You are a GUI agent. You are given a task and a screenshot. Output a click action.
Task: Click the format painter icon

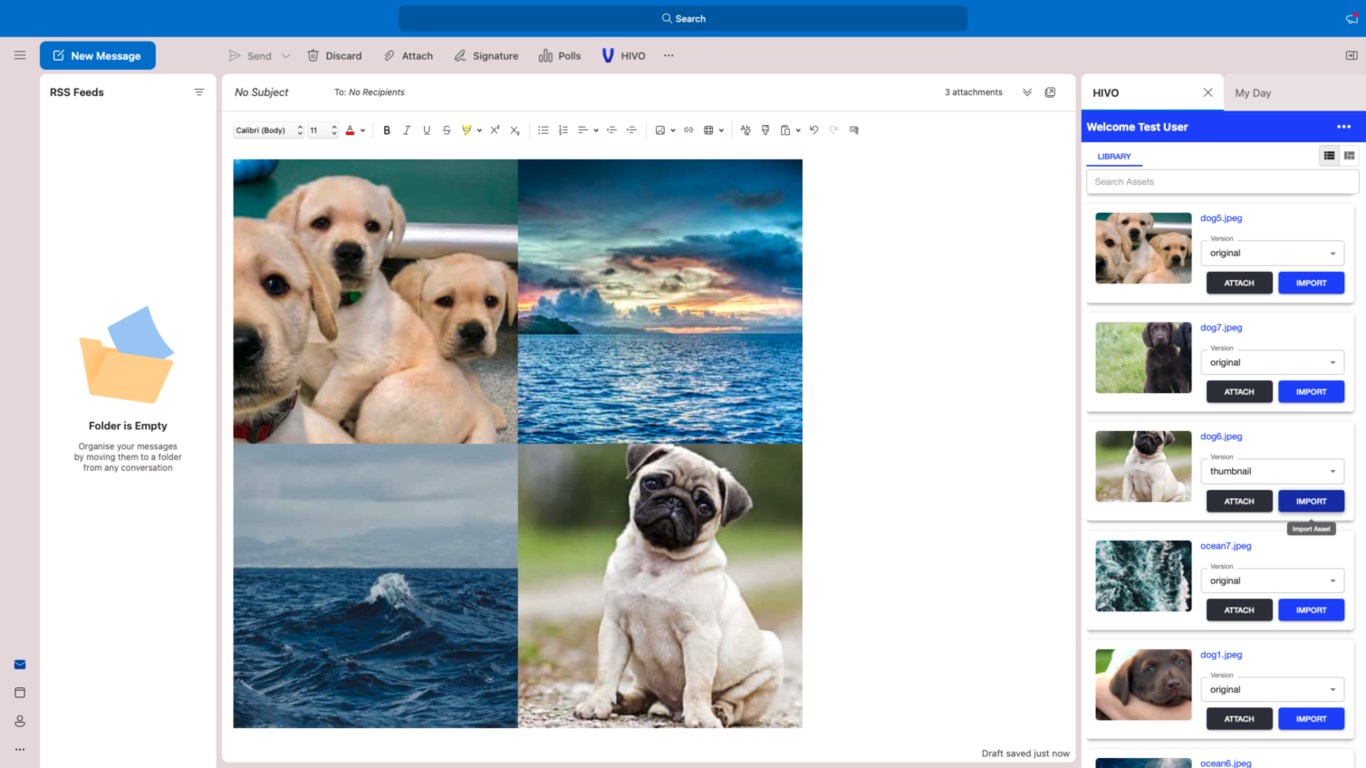pyautogui.click(x=765, y=130)
